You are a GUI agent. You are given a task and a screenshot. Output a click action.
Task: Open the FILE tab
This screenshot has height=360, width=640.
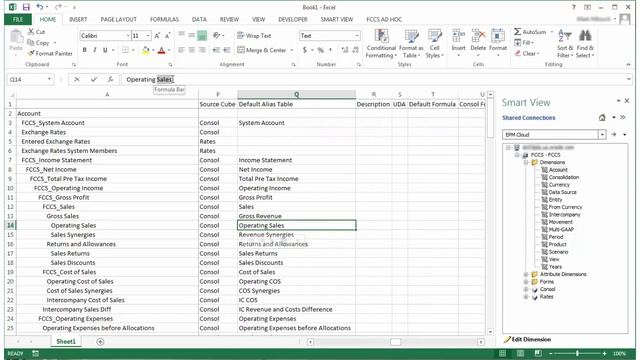tap(18, 19)
